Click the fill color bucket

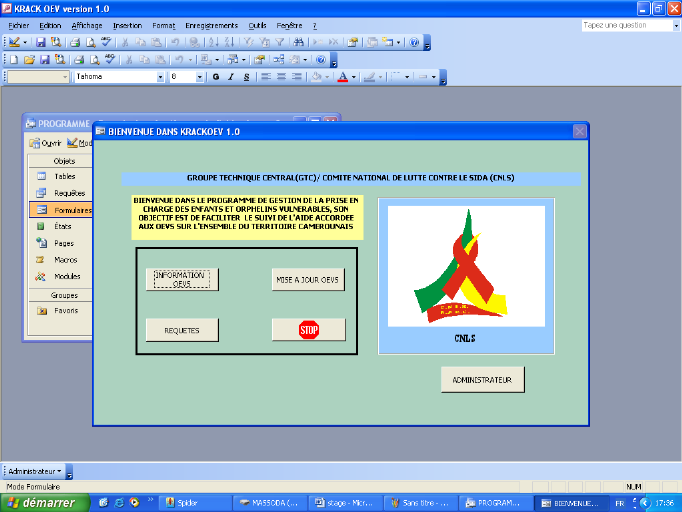tap(316, 77)
